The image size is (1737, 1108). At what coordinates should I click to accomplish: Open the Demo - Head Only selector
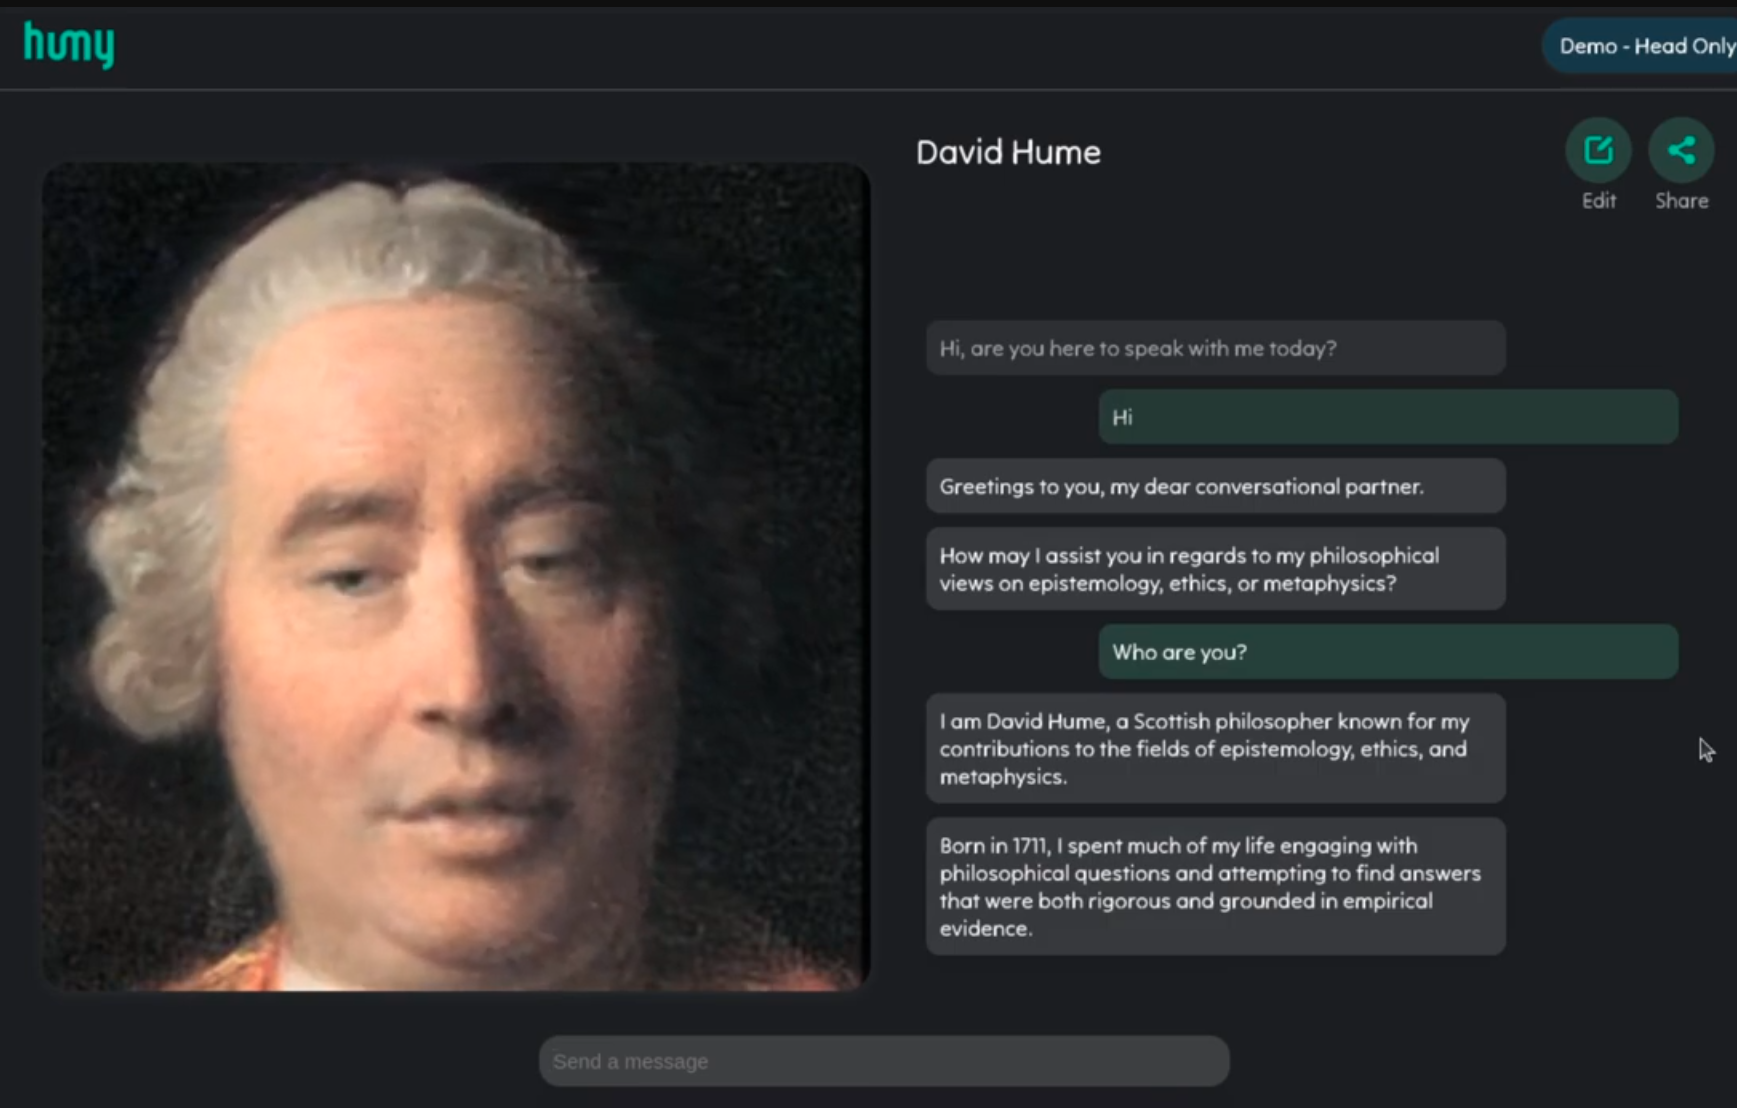click(1641, 46)
